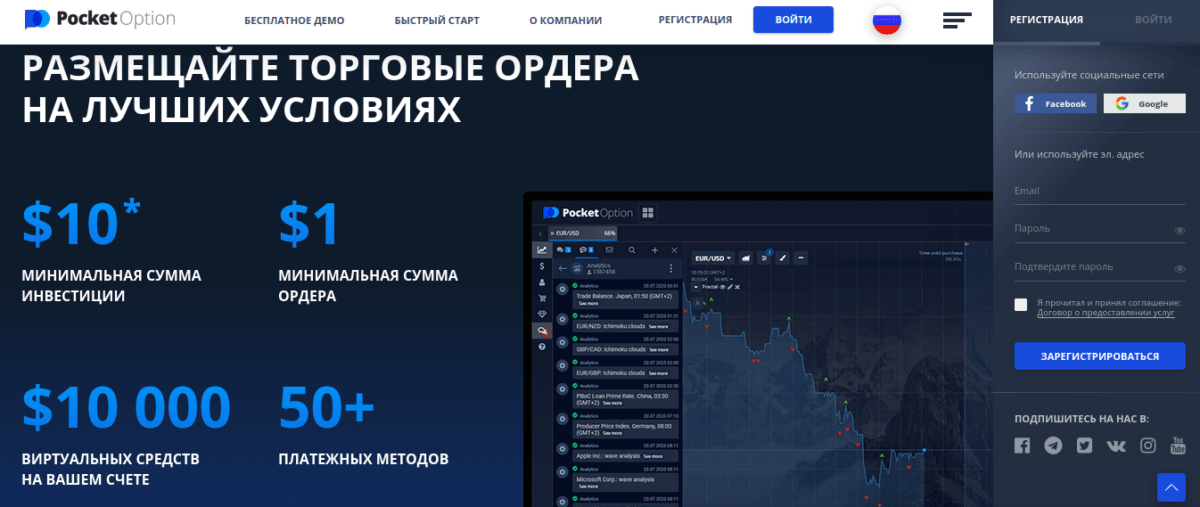Viewport: 1200px width, 507px height.
Task: Open the YouTube channel icon
Action: pos(1178,446)
